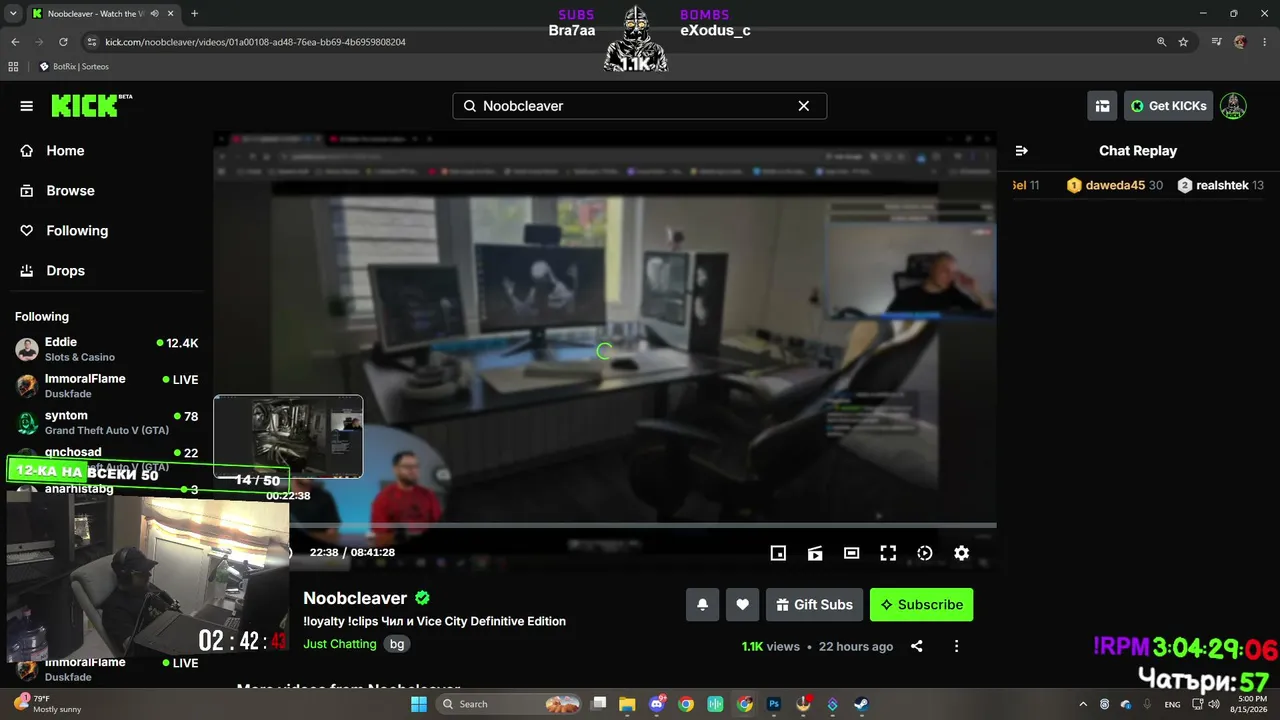Open Photoshop from the taskbar
The height and width of the screenshot is (720, 1280).
point(774,704)
